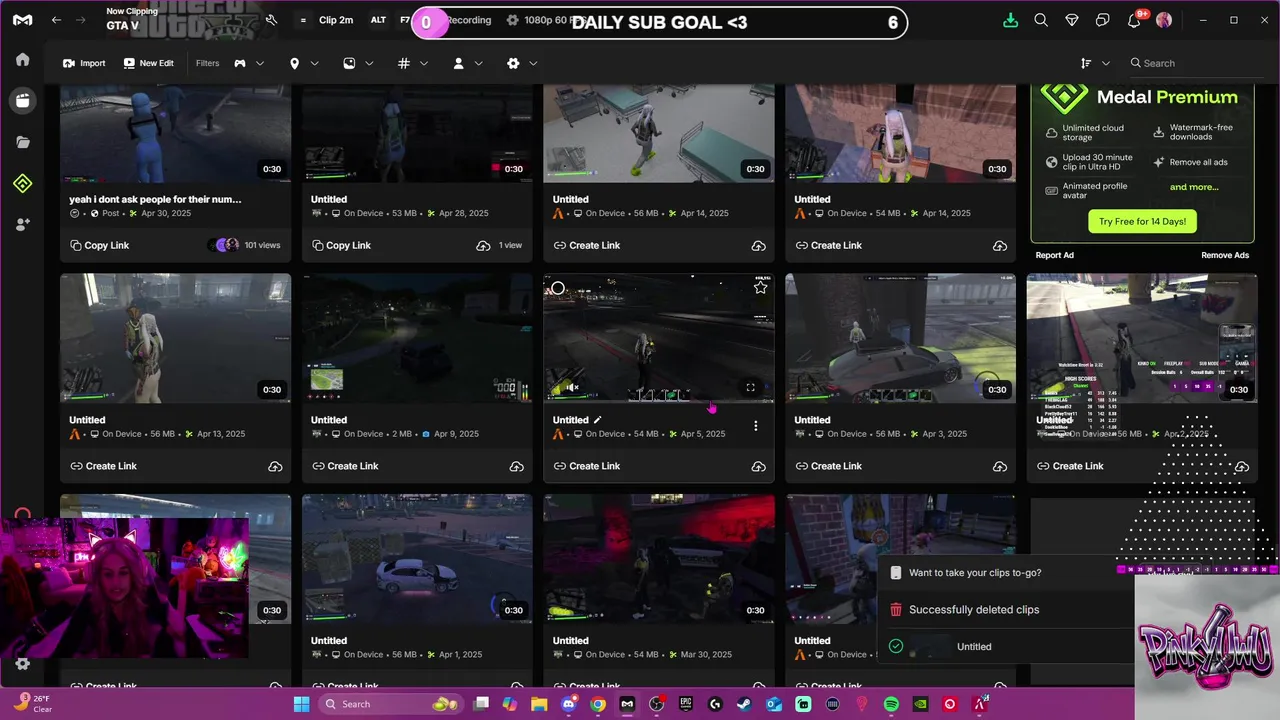This screenshot has width=1280, height=720.
Task: Toggle the Recording status in top bar
Action: (468, 20)
